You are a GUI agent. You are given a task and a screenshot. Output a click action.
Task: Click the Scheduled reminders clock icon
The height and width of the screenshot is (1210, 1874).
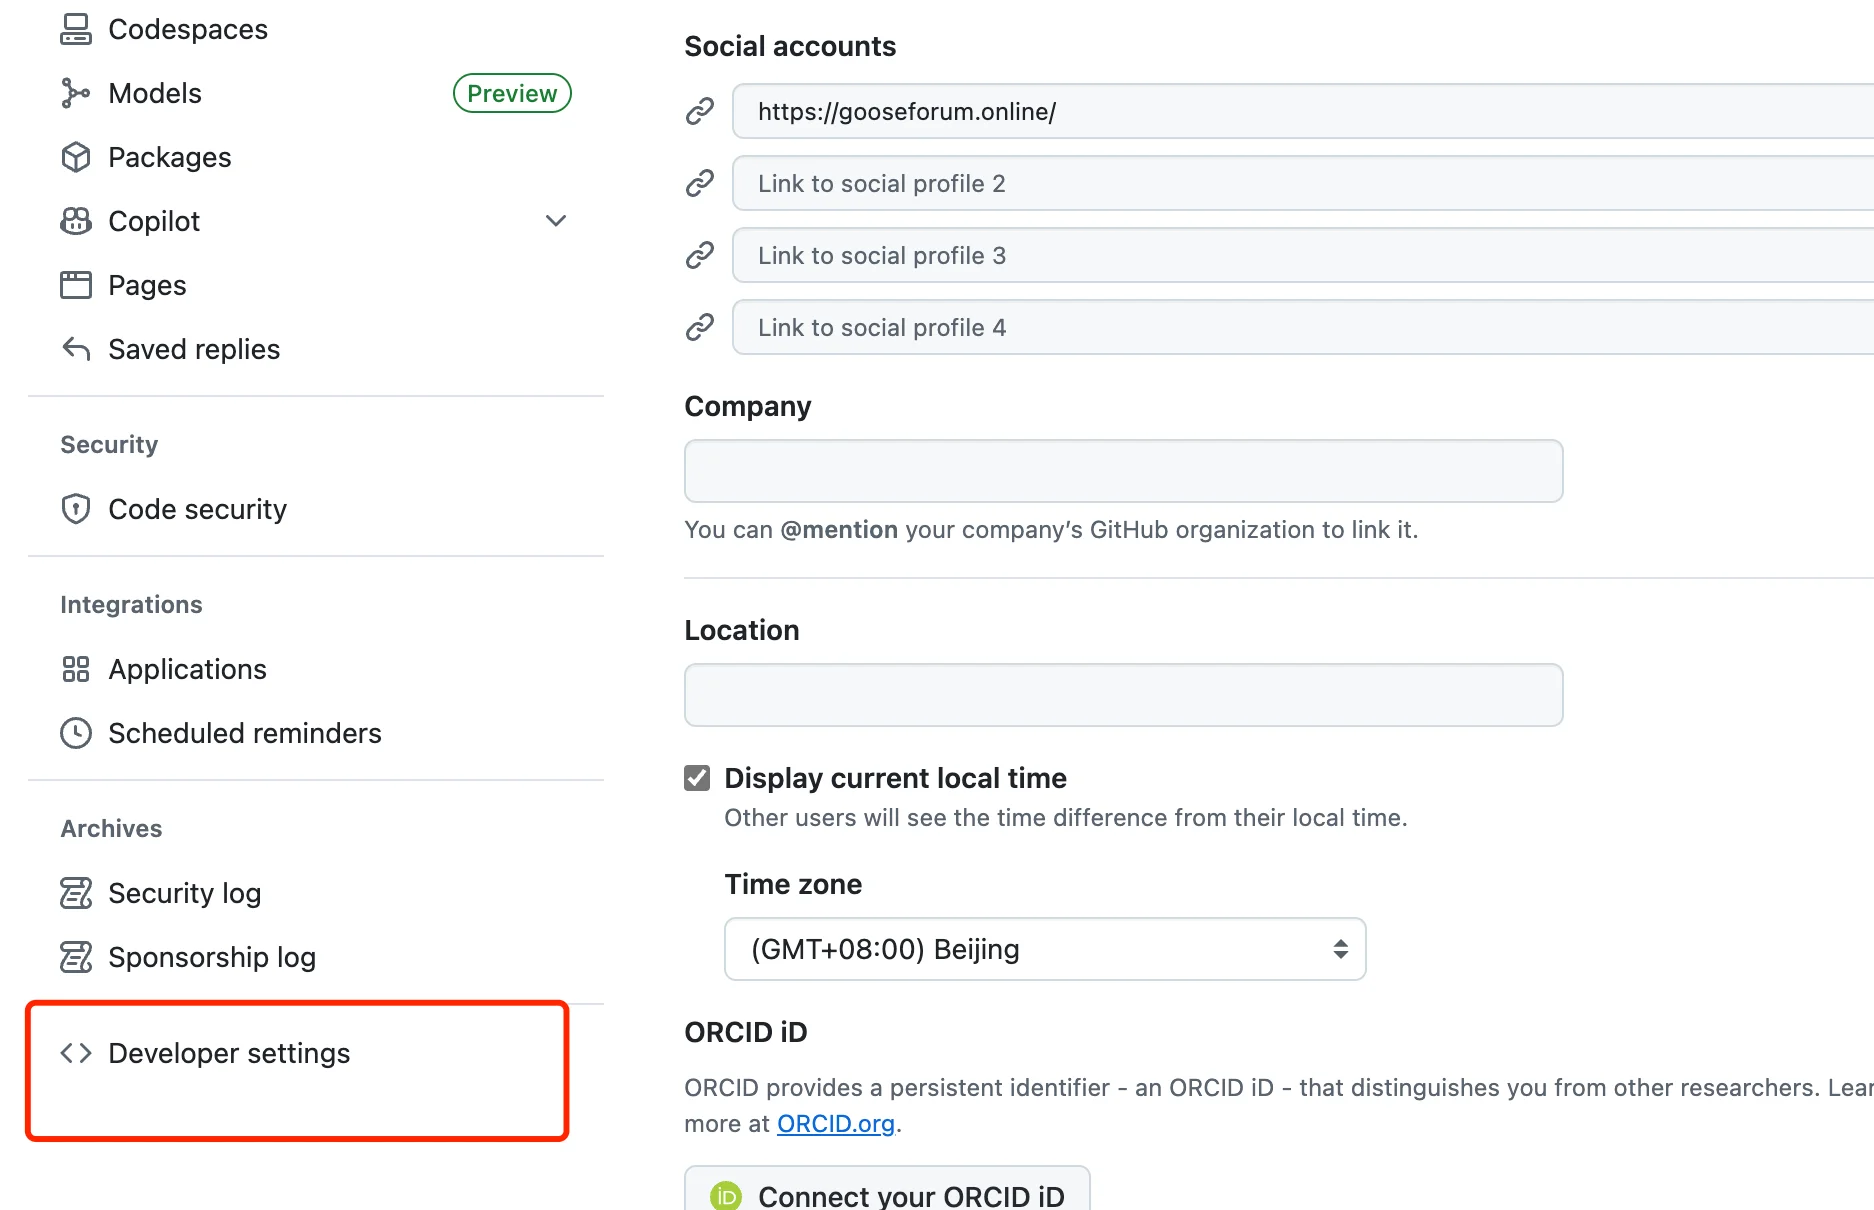pos(76,733)
